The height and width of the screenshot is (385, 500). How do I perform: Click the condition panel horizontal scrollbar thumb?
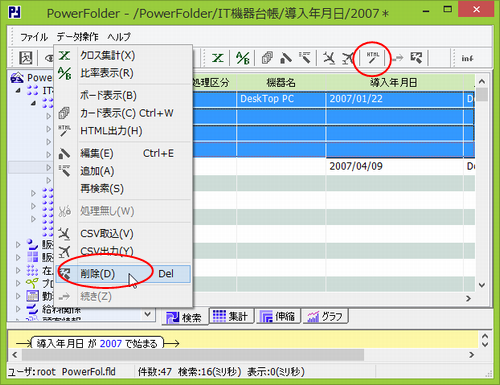coord(193,355)
